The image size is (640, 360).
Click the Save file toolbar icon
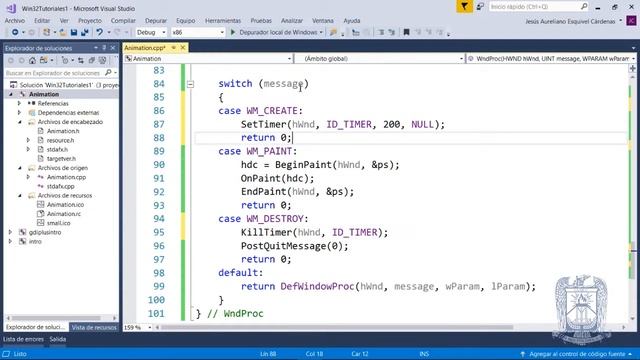(74, 32)
